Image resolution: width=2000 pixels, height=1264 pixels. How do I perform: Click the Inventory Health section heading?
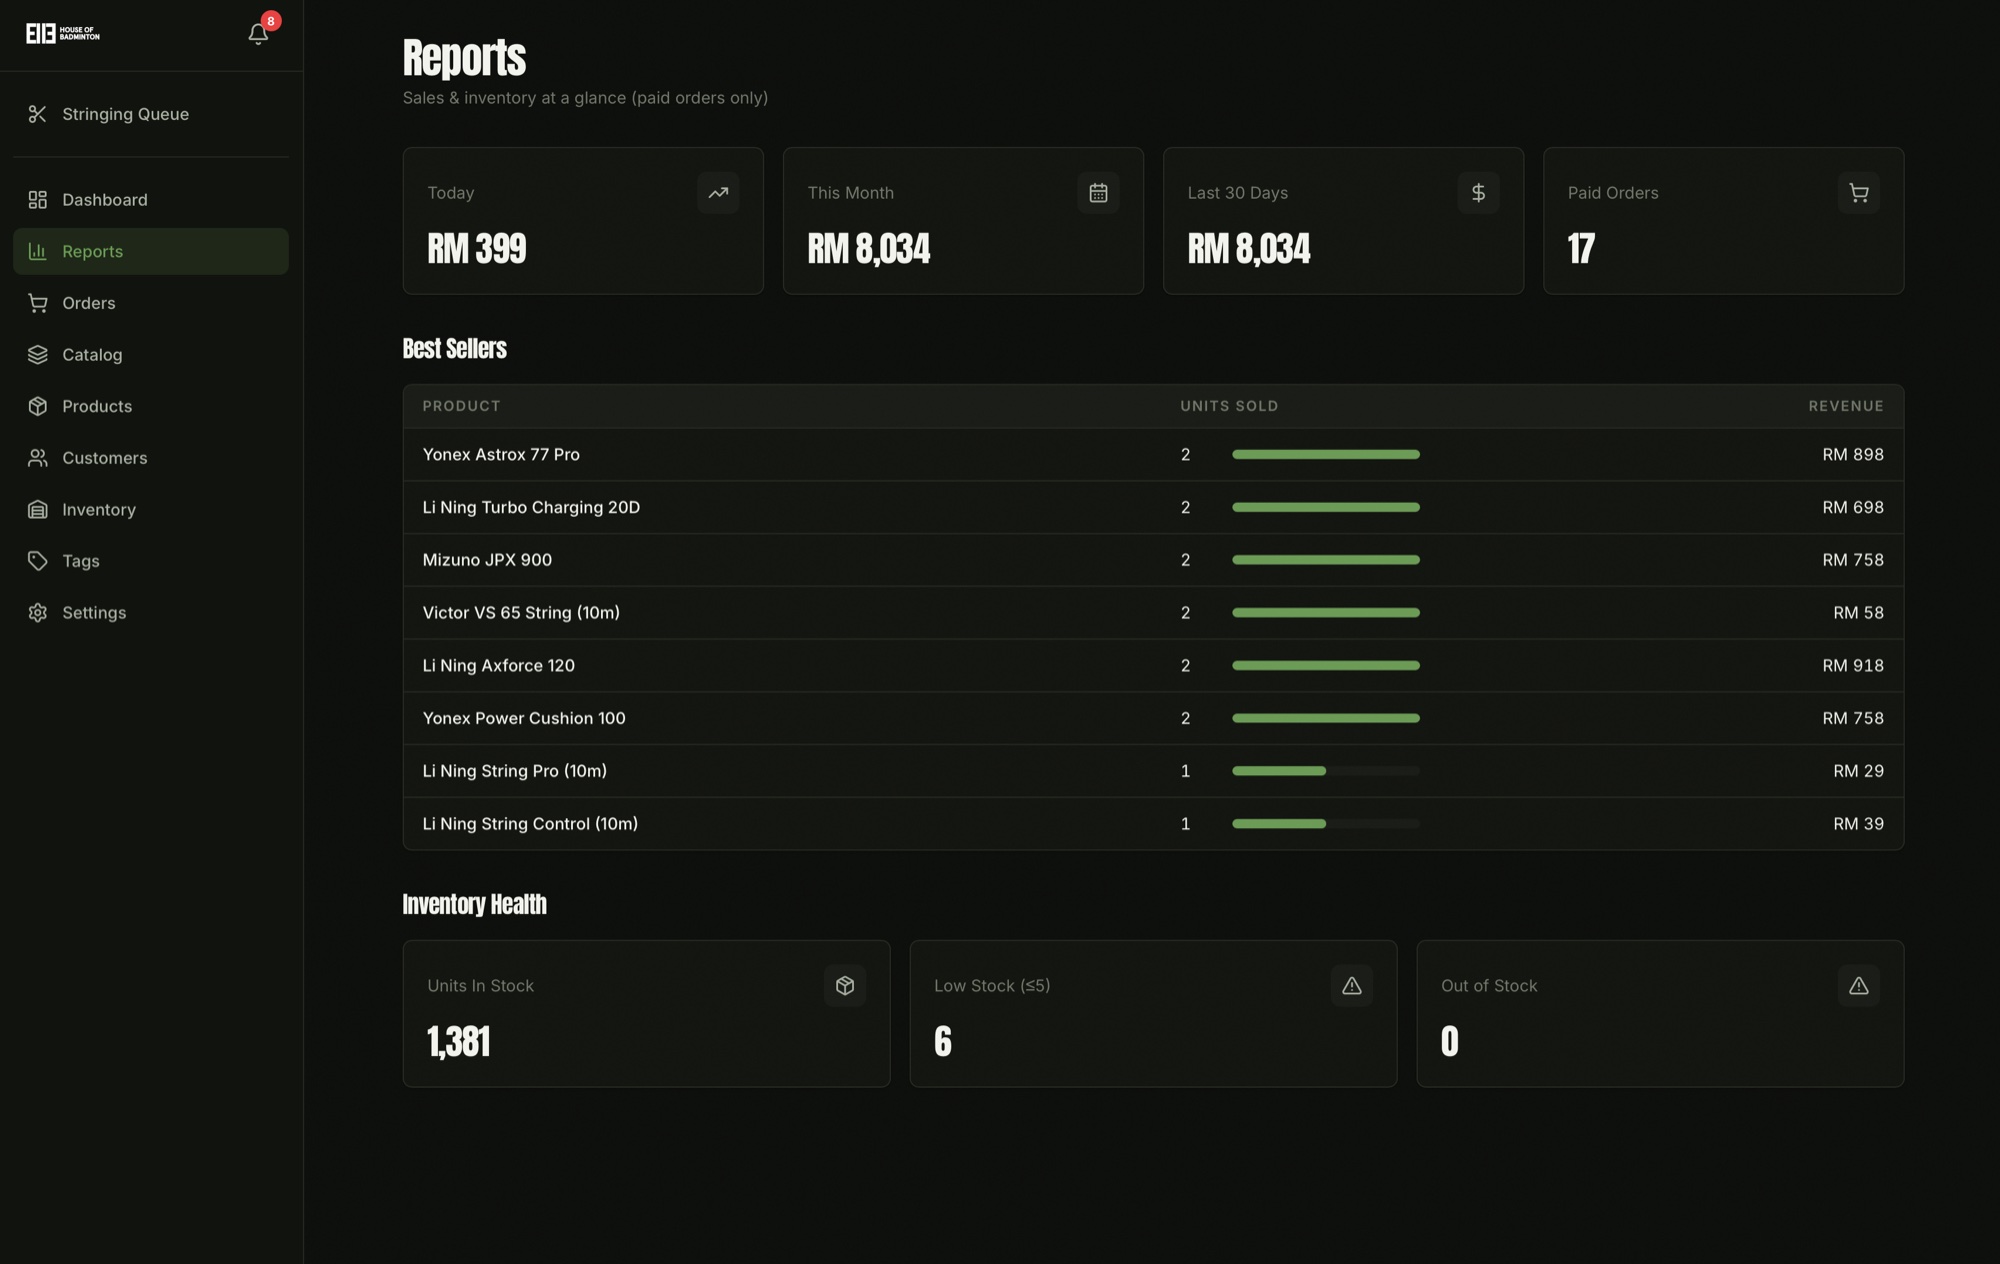tap(475, 905)
